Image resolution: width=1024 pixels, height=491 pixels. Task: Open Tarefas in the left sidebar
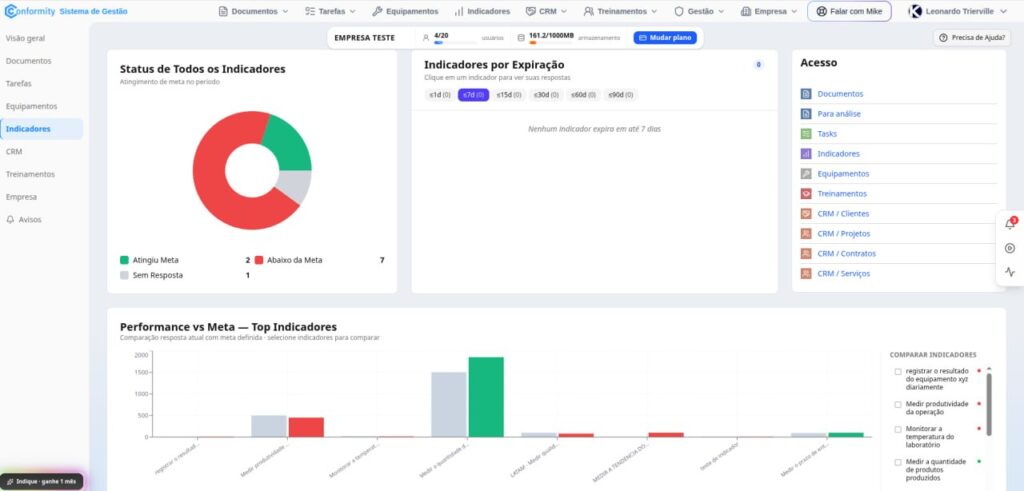(x=19, y=84)
